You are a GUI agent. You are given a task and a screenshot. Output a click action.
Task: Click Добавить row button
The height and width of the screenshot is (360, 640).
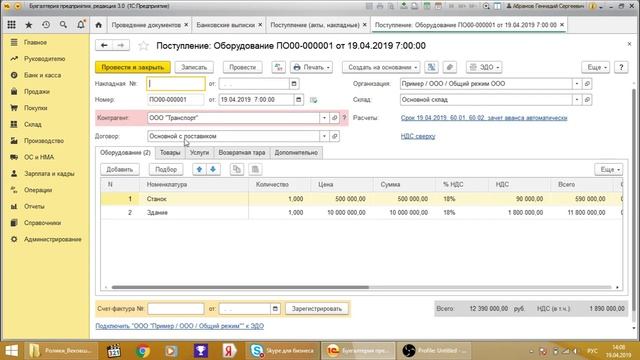click(x=120, y=169)
